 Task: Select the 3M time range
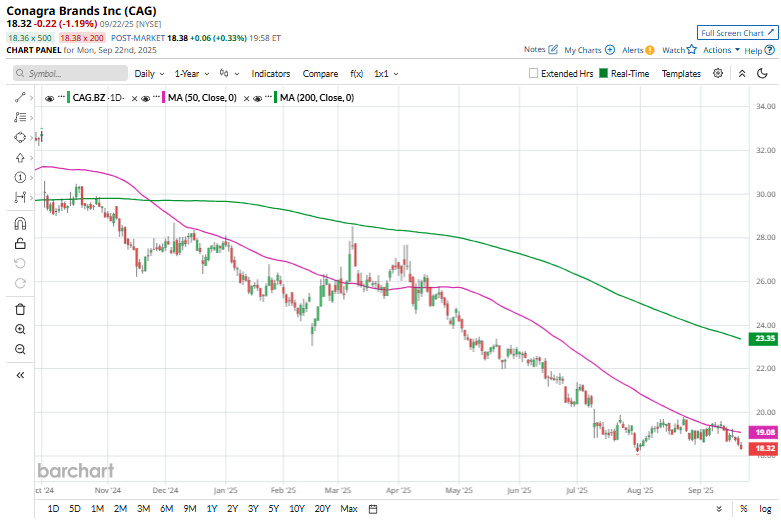tap(143, 509)
